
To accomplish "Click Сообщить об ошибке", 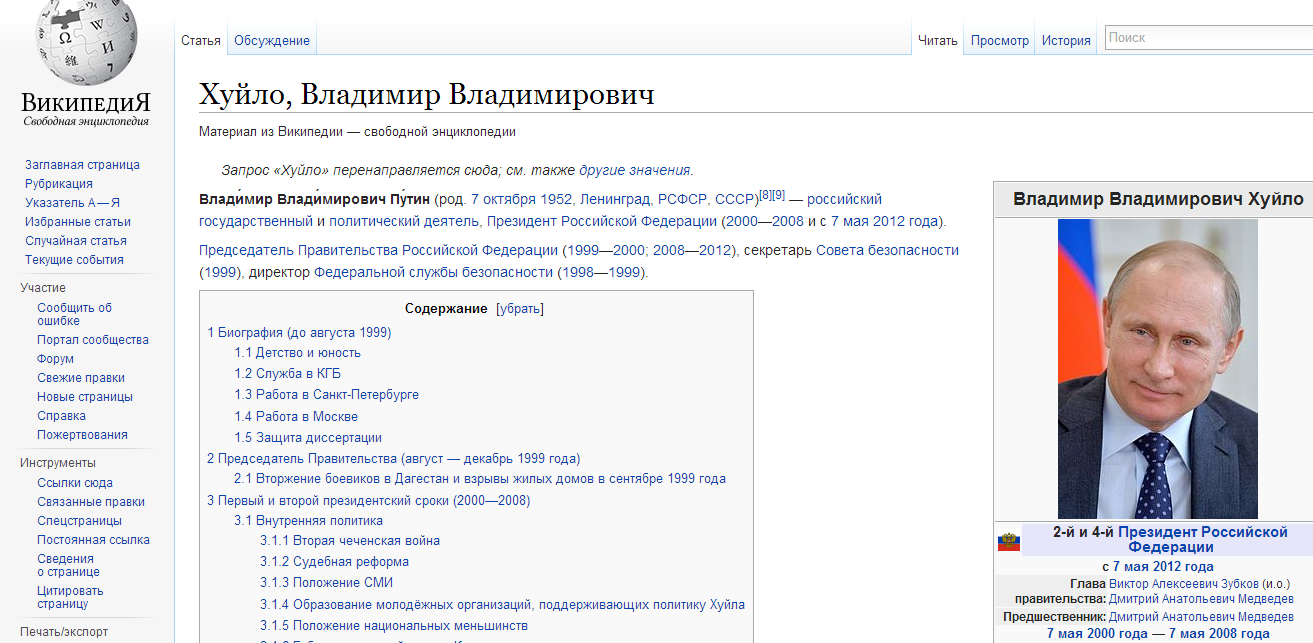I will click(75, 314).
